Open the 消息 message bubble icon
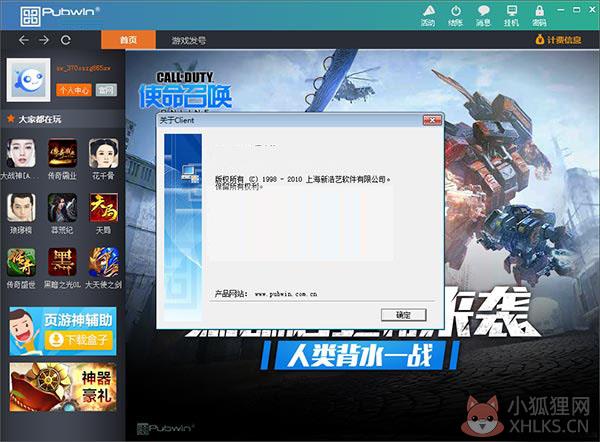 coord(483,15)
